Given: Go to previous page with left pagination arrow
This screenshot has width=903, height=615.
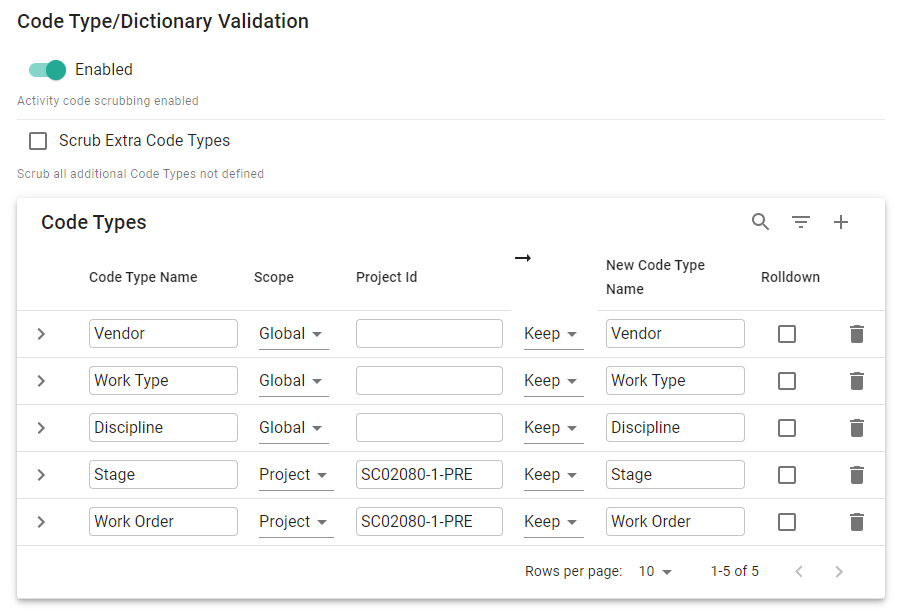Looking at the screenshot, I should [x=799, y=571].
